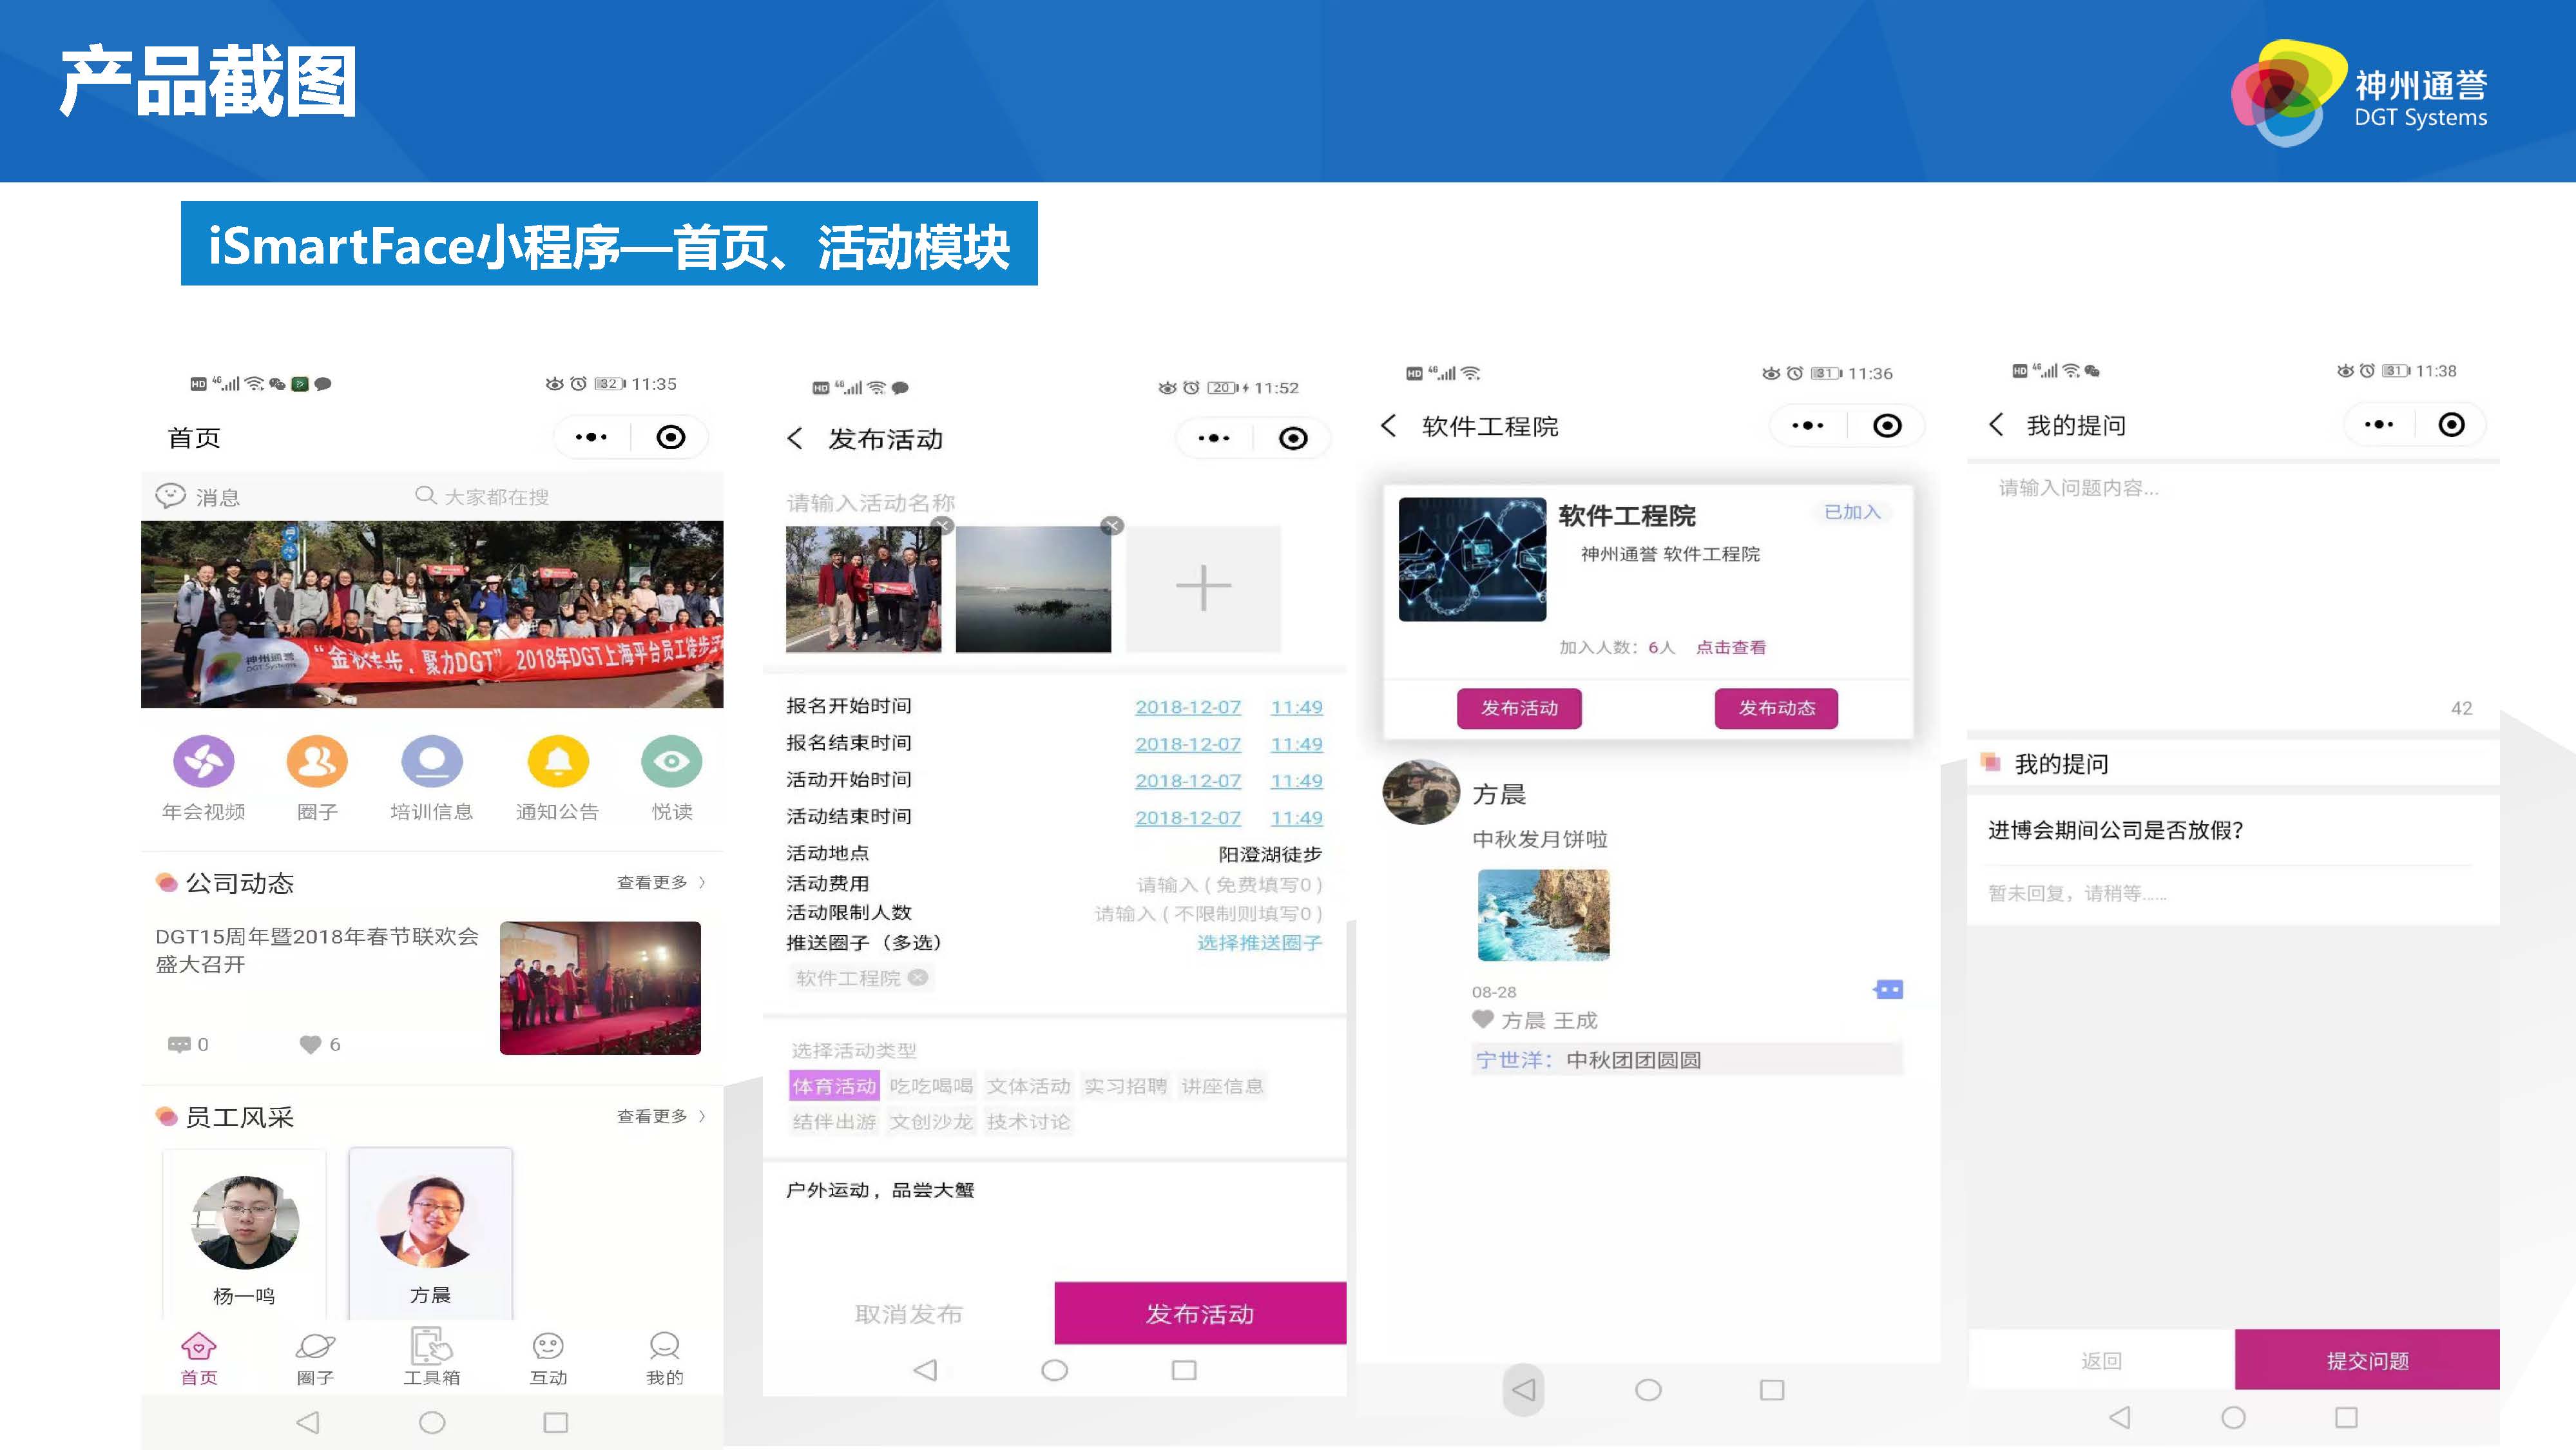Tap the close circle icon on 首页 screen

[671, 437]
